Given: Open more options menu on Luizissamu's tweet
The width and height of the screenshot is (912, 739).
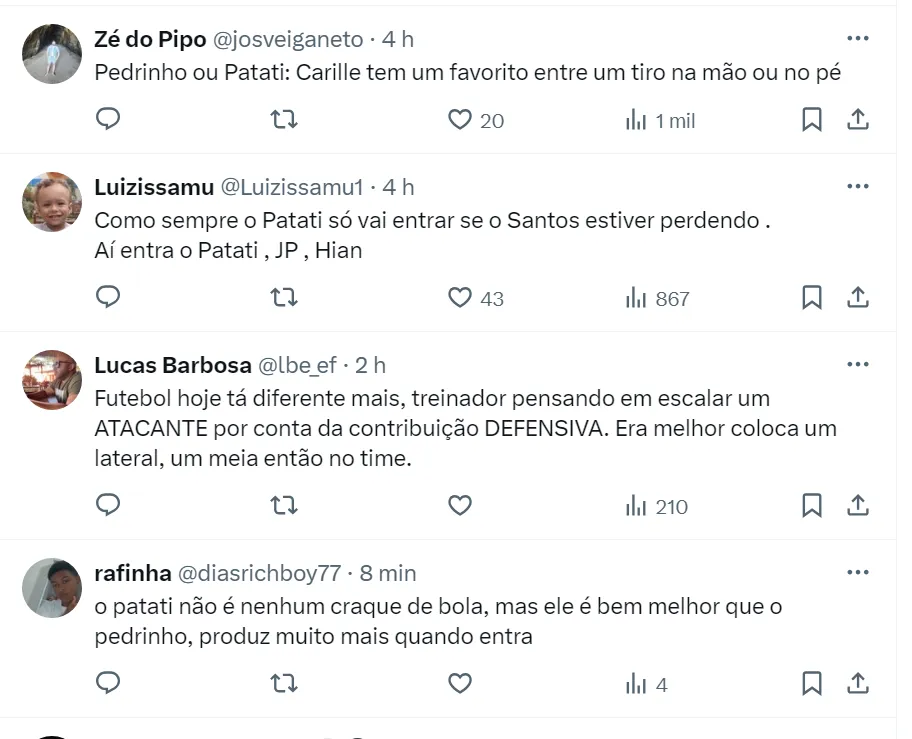Looking at the screenshot, I should coord(857,187).
